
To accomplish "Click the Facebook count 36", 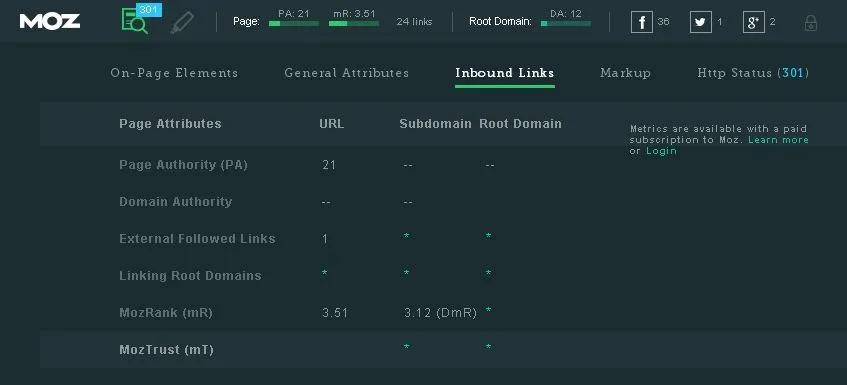I will coord(663,22).
